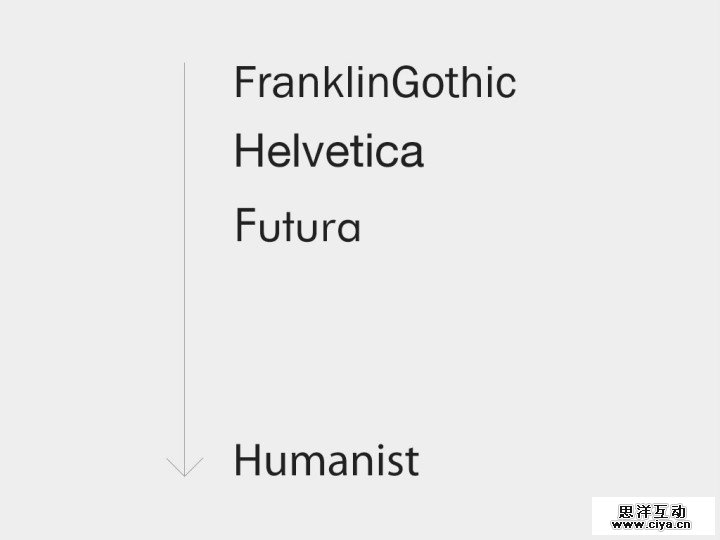720x540 pixels.
Task: Click the downward arrowhead tip
Action: pyautogui.click(x=185, y=473)
